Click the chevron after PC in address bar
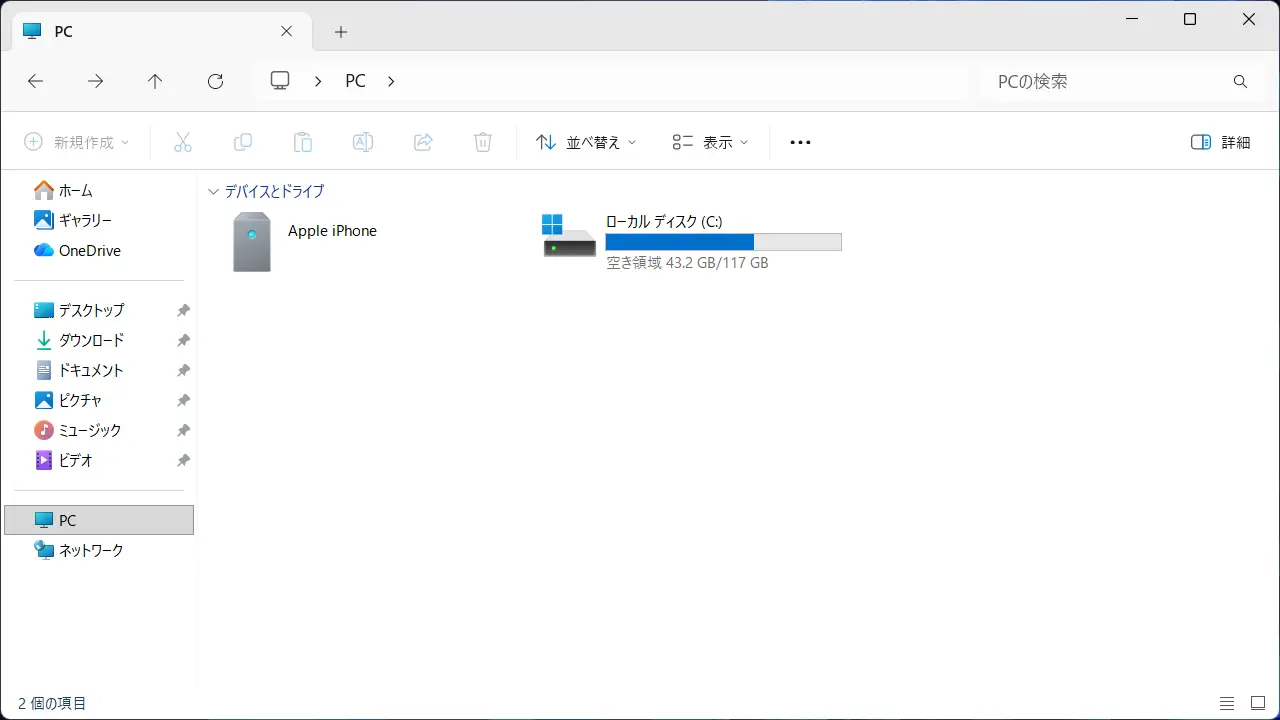The width and height of the screenshot is (1280, 720). tap(391, 82)
